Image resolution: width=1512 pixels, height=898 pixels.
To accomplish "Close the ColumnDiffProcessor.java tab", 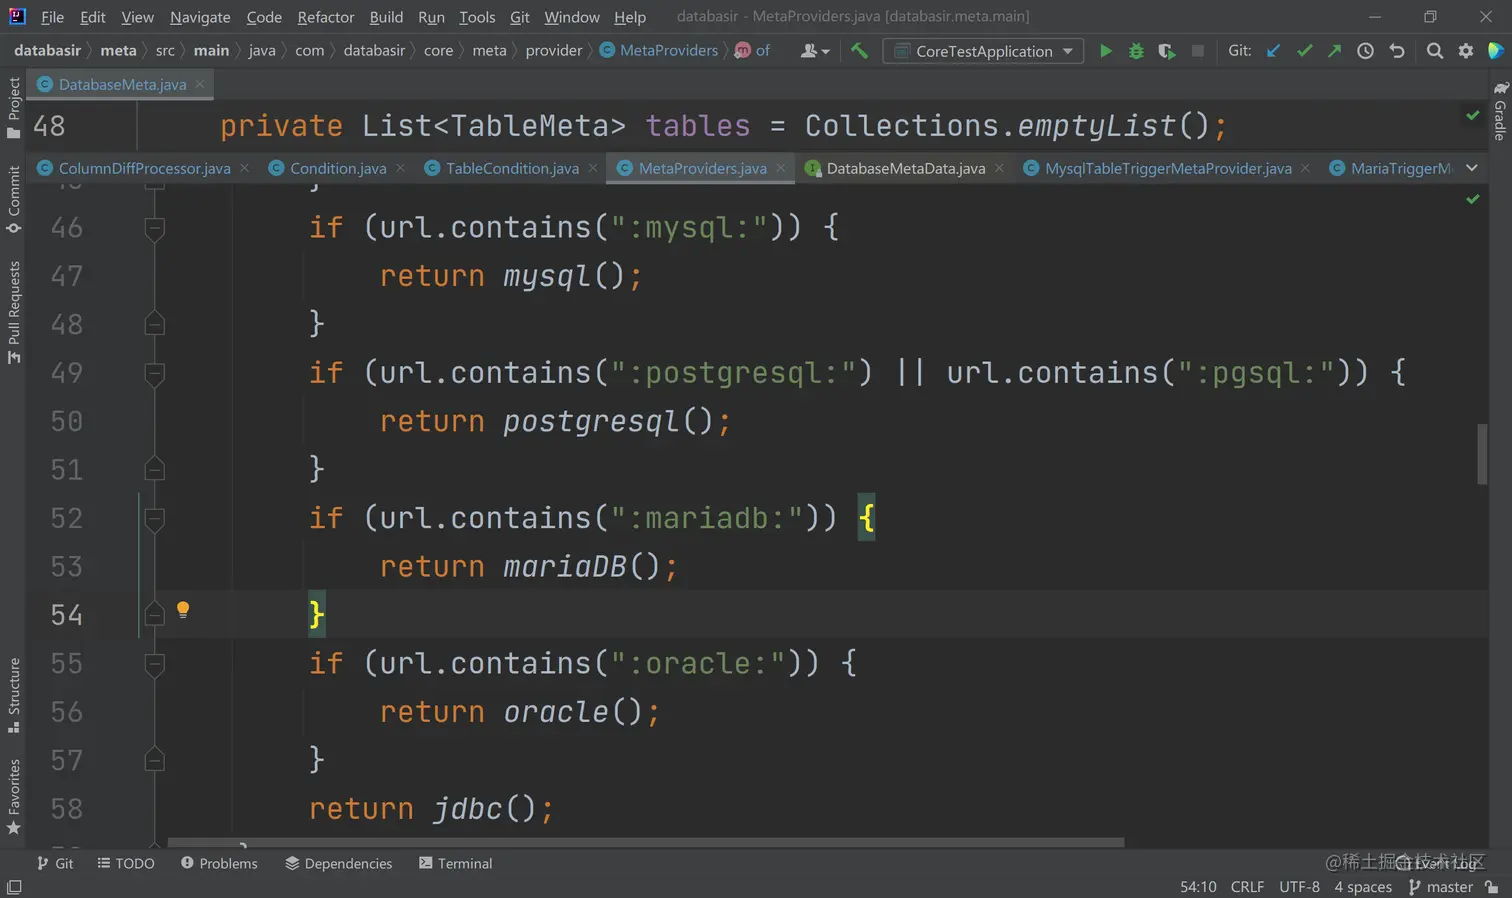I will 244,168.
